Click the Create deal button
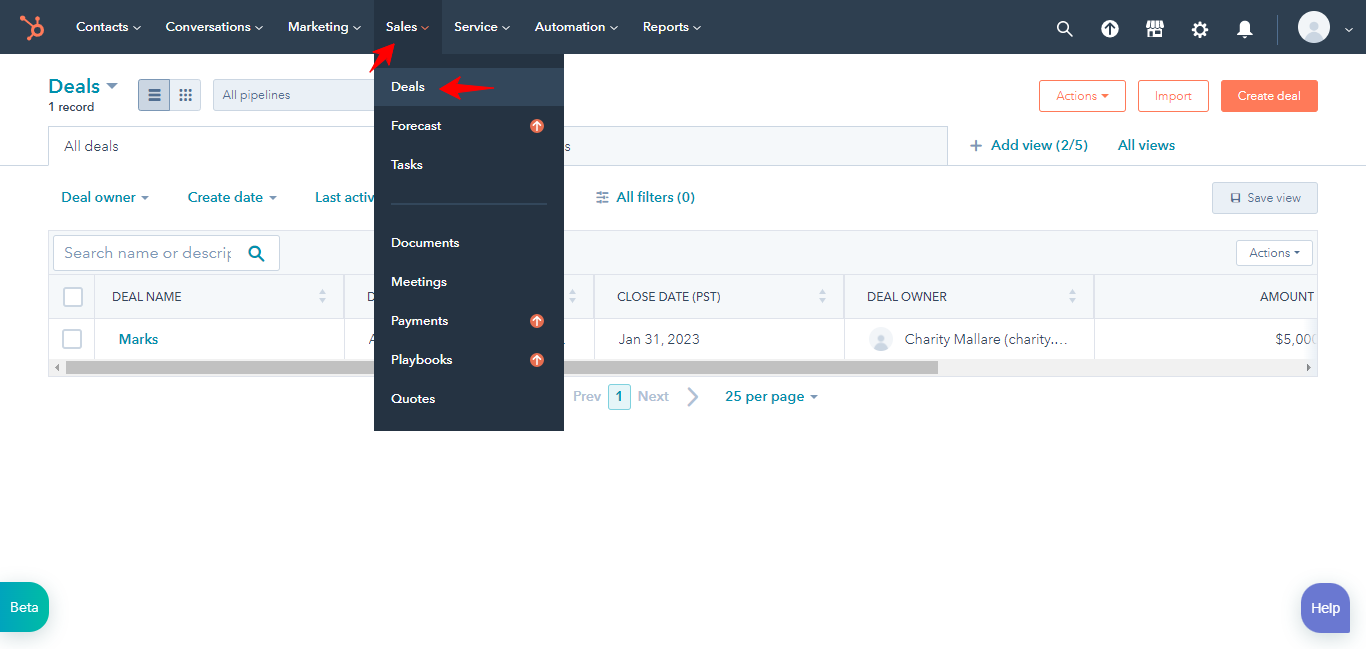This screenshot has width=1366, height=649. click(x=1269, y=96)
